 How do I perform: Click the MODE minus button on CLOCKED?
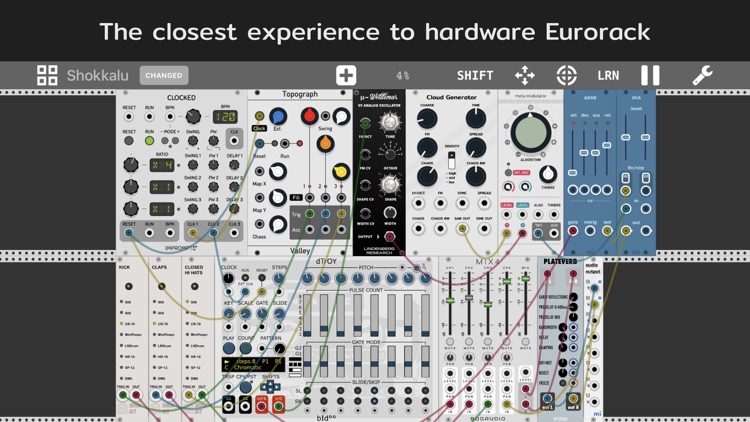[x=165, y=141]
